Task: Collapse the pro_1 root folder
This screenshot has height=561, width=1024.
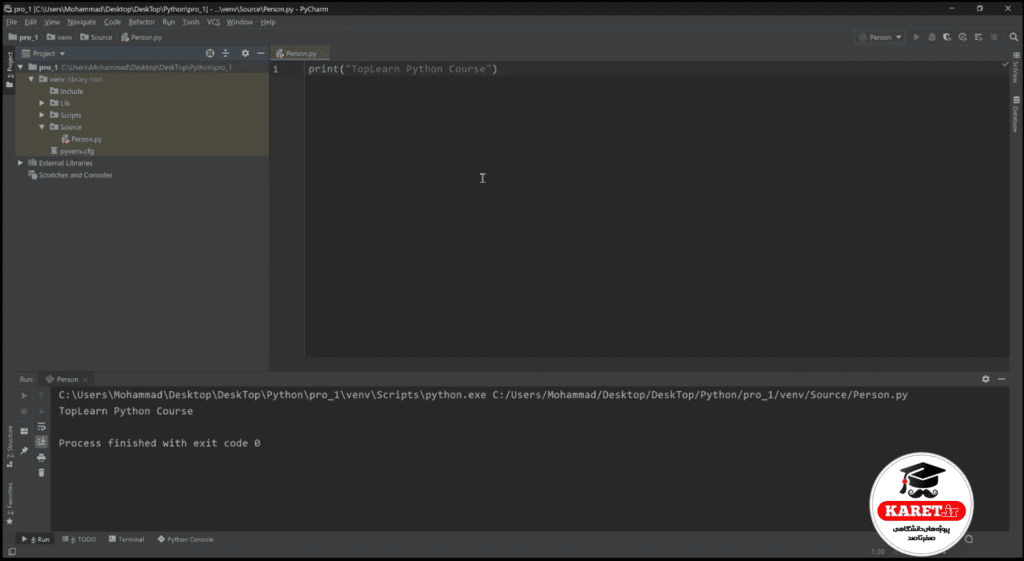Action: pyautogui.click(x=20, y=67)
